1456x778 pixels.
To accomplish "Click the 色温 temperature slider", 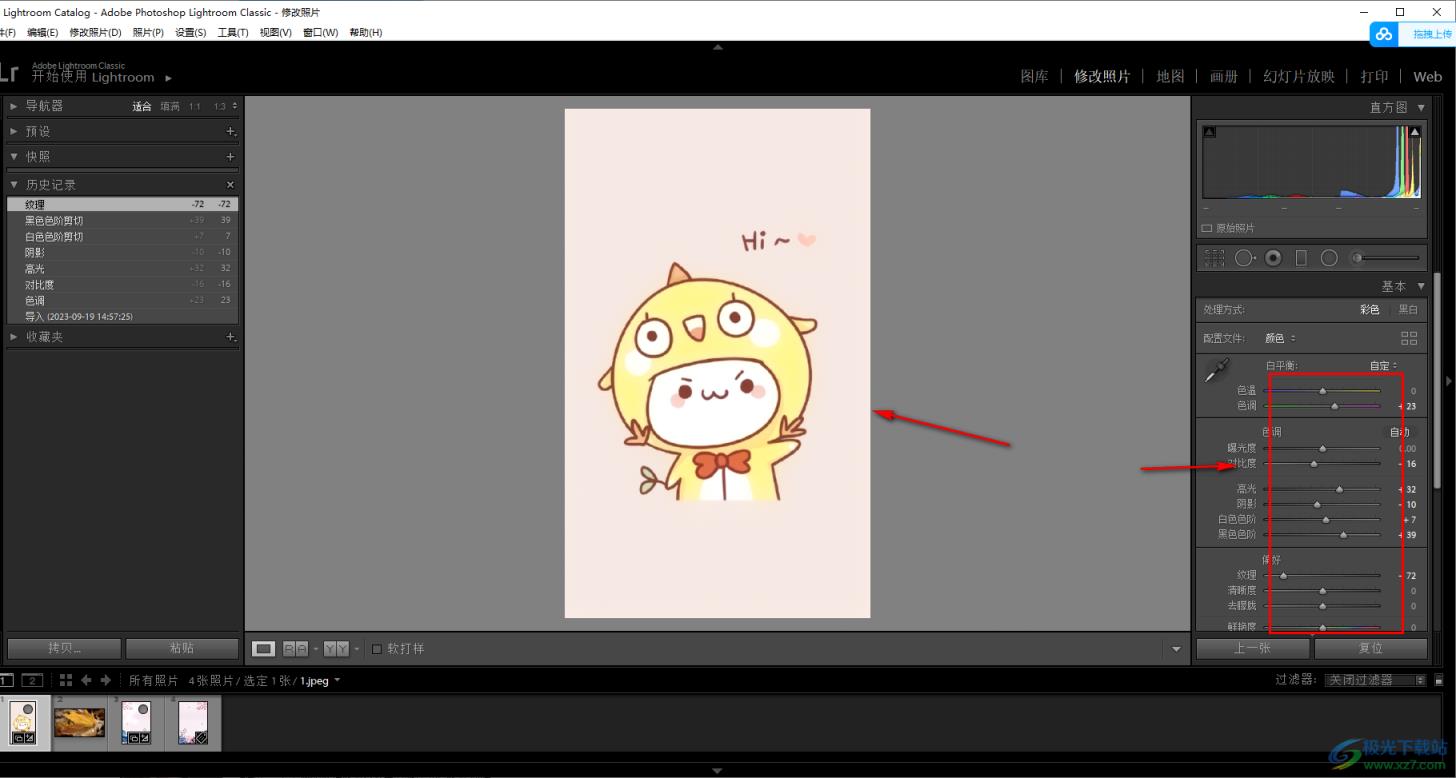I will pos(1322,391).
